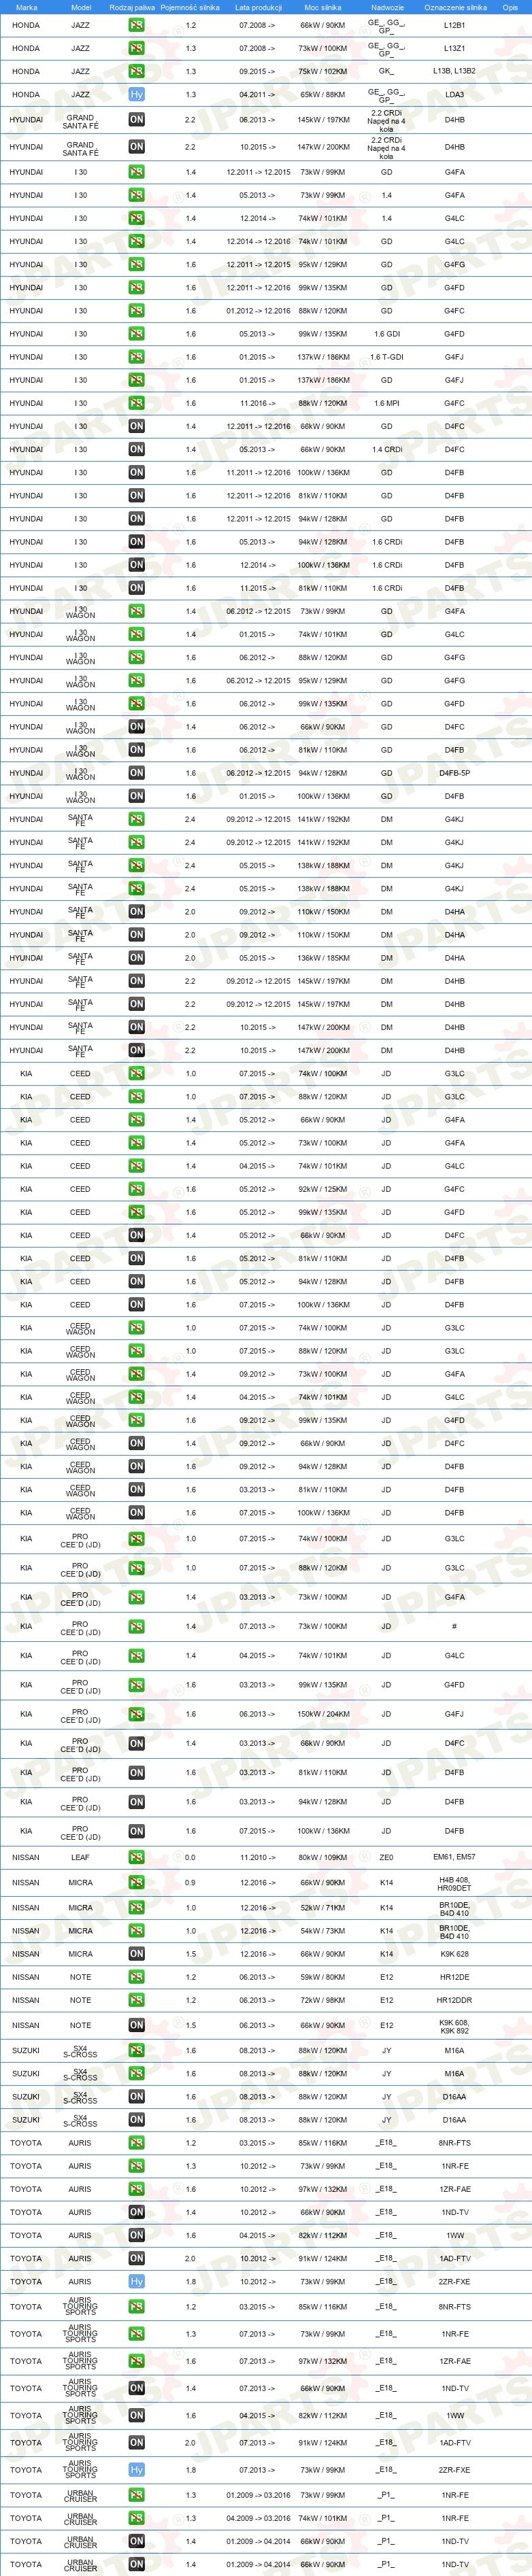Click the 150kW / 204KM power cell
The width and height of the screenshot is (532, 2576).
pos(323,1714)
